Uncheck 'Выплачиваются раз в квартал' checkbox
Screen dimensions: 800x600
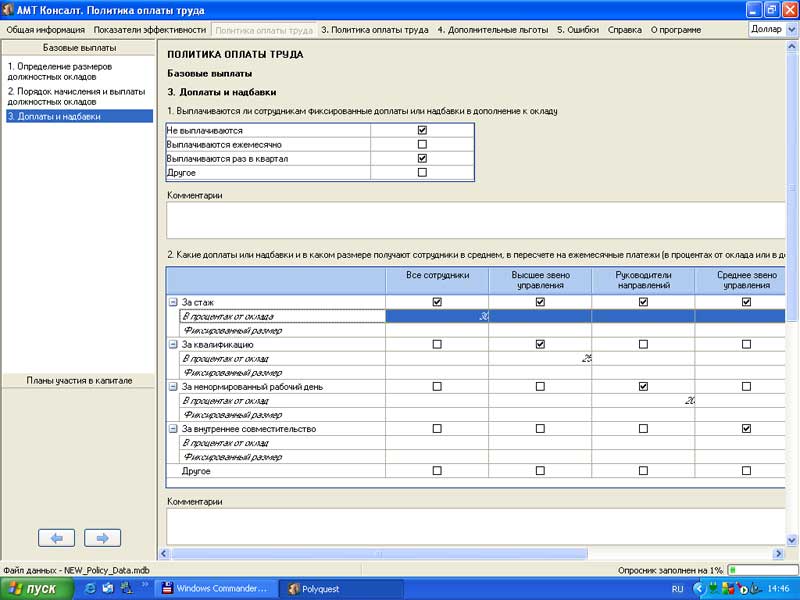pos(422,158)
